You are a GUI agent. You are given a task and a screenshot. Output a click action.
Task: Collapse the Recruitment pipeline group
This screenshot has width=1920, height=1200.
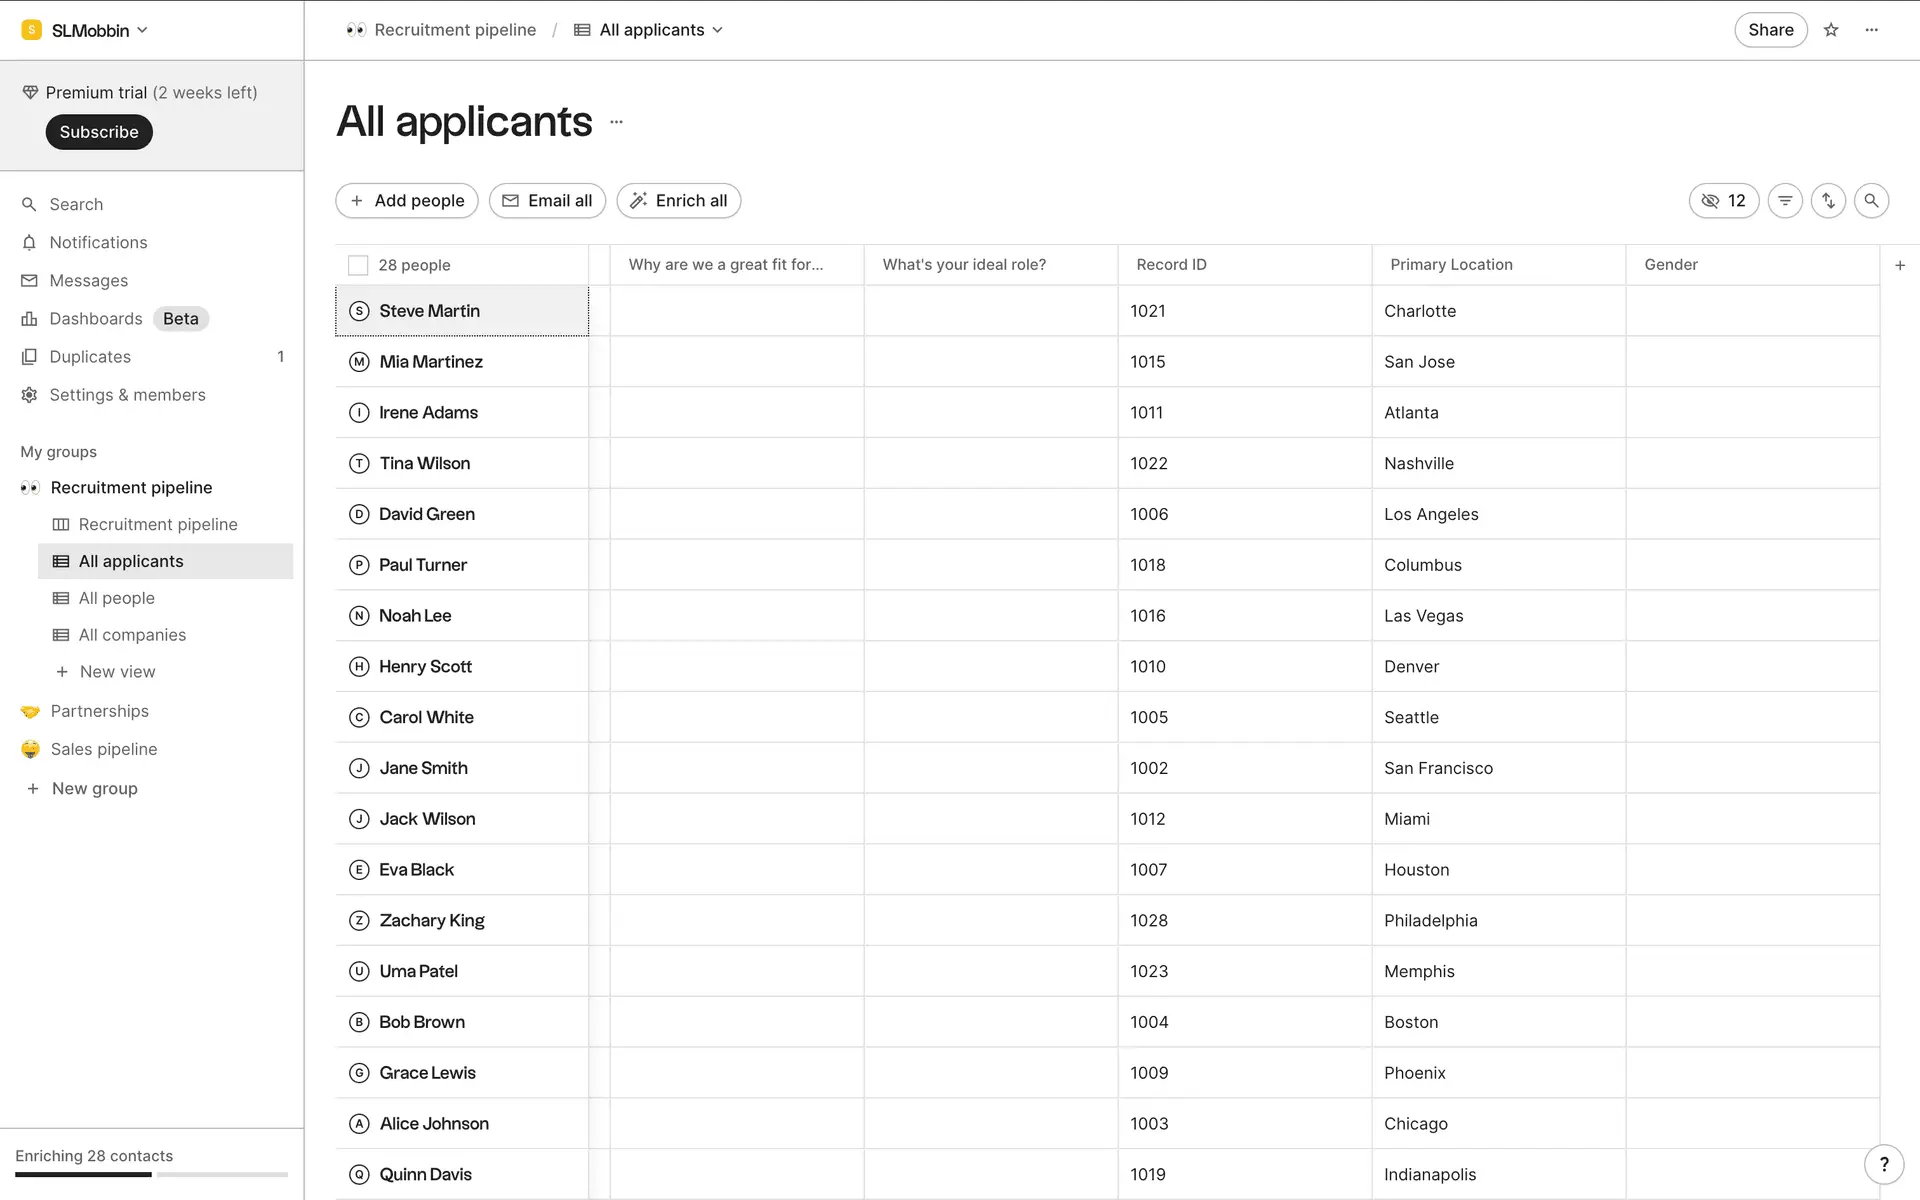[131, 487]
